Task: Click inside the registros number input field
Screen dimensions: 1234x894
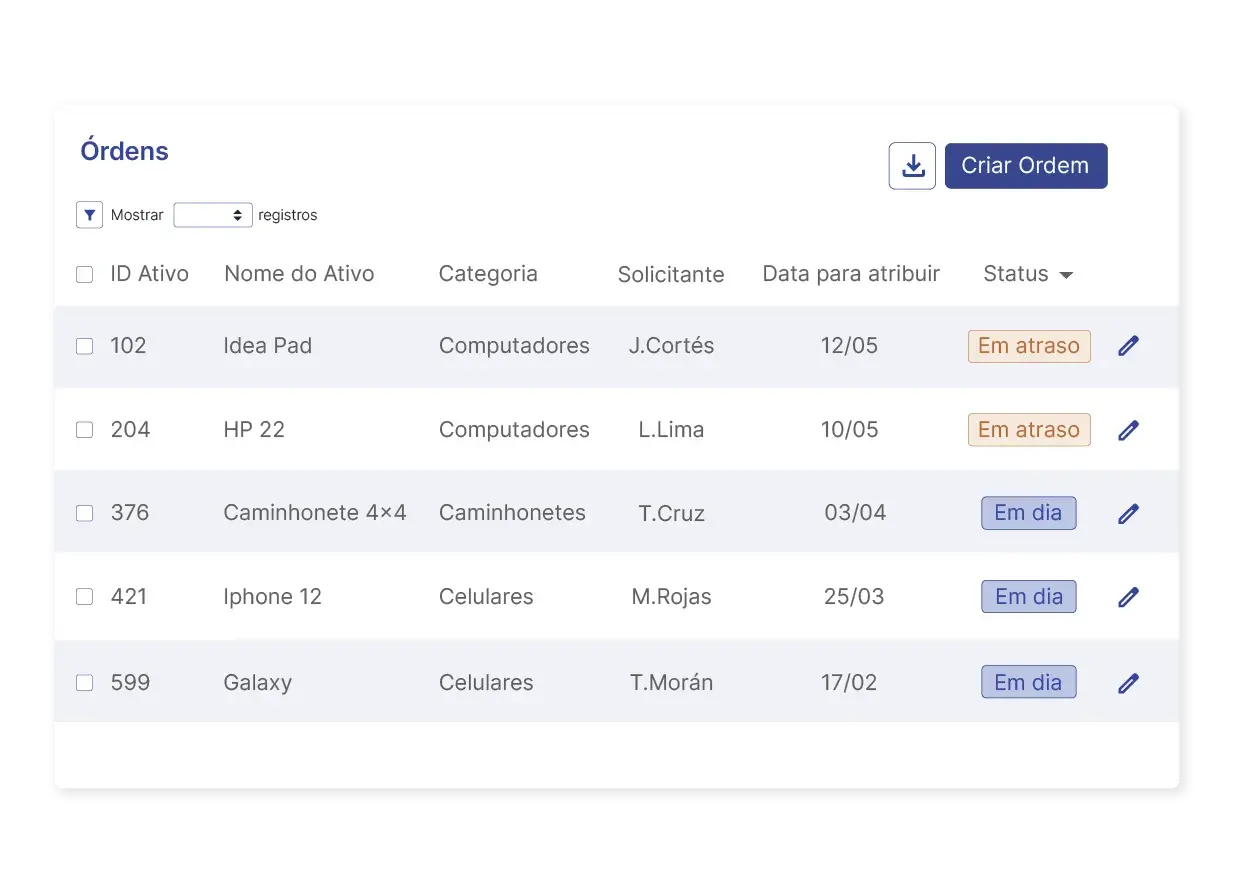Action: (x=200, y=214)
